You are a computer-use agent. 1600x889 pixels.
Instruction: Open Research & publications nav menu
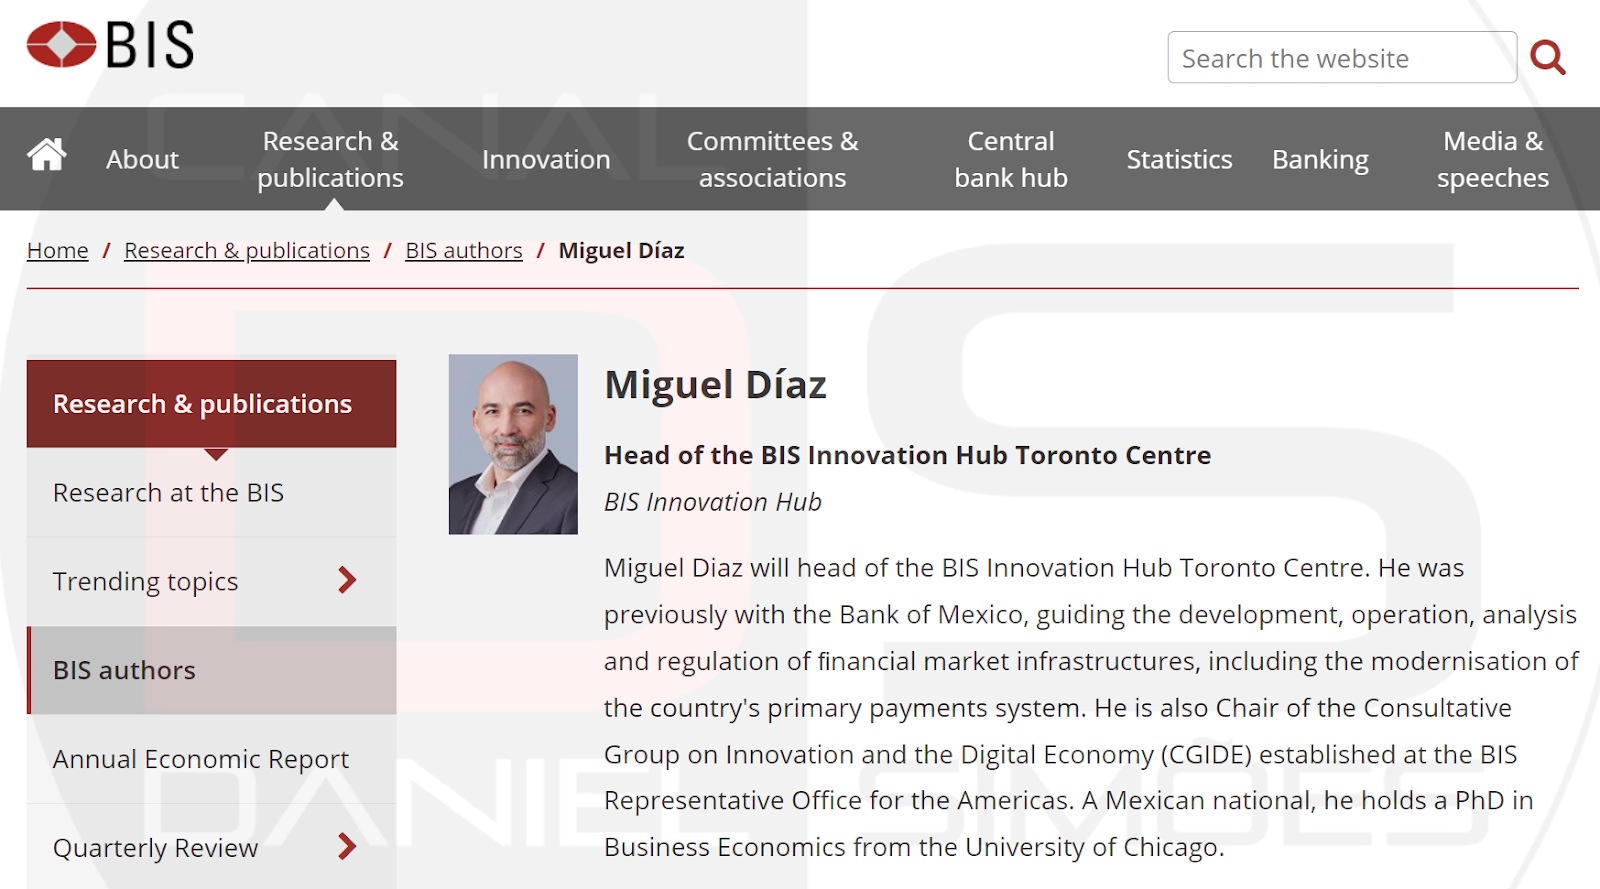330,159
